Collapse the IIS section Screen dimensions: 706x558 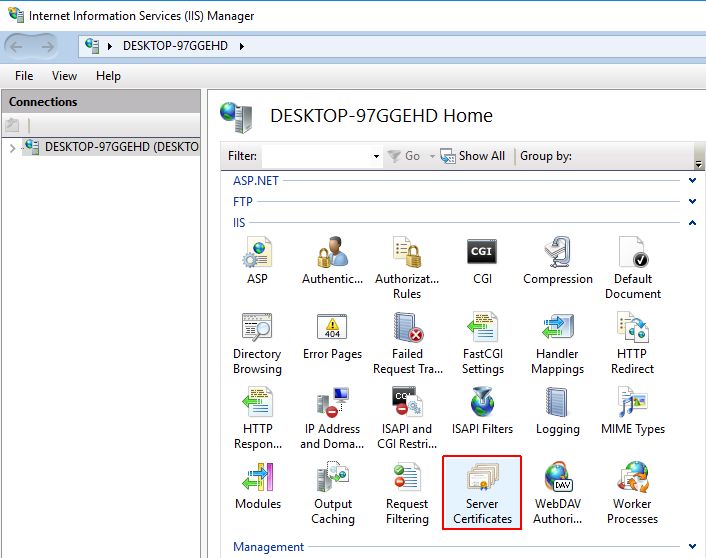(692, 223)
